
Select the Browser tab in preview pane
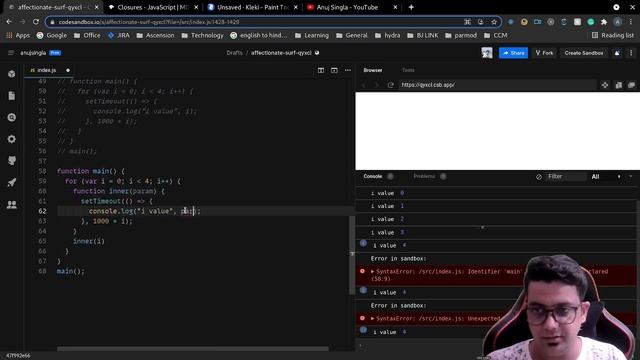coord(373,70)
